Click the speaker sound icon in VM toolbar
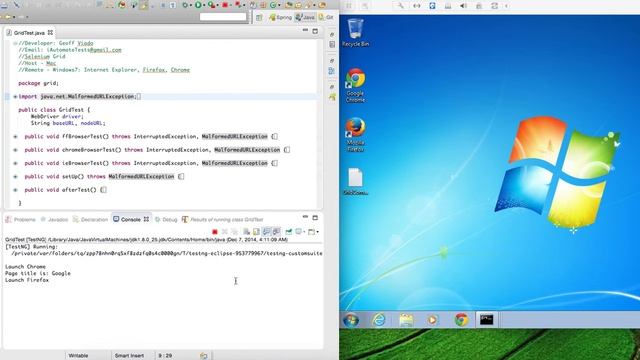Image resolution: width=640 pixels, height=360 pixels. pos(463,6)
